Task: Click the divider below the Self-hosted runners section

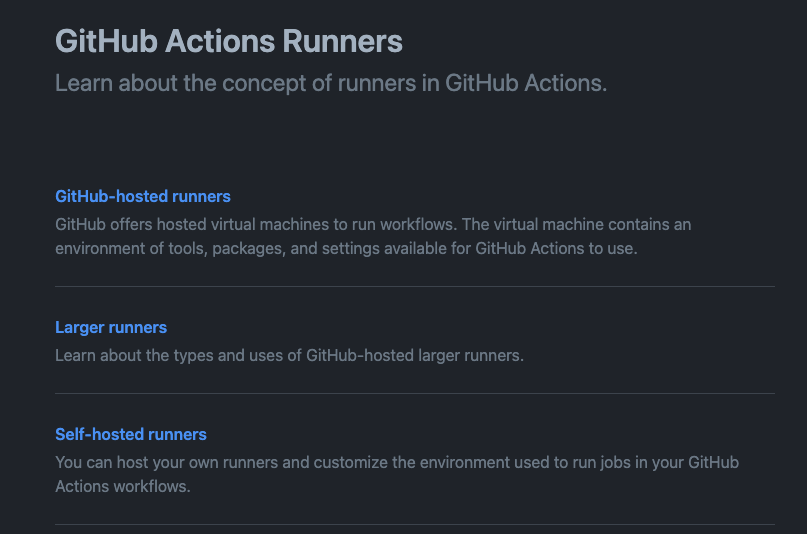Action: pyautogui.click(x=415, y=524)
